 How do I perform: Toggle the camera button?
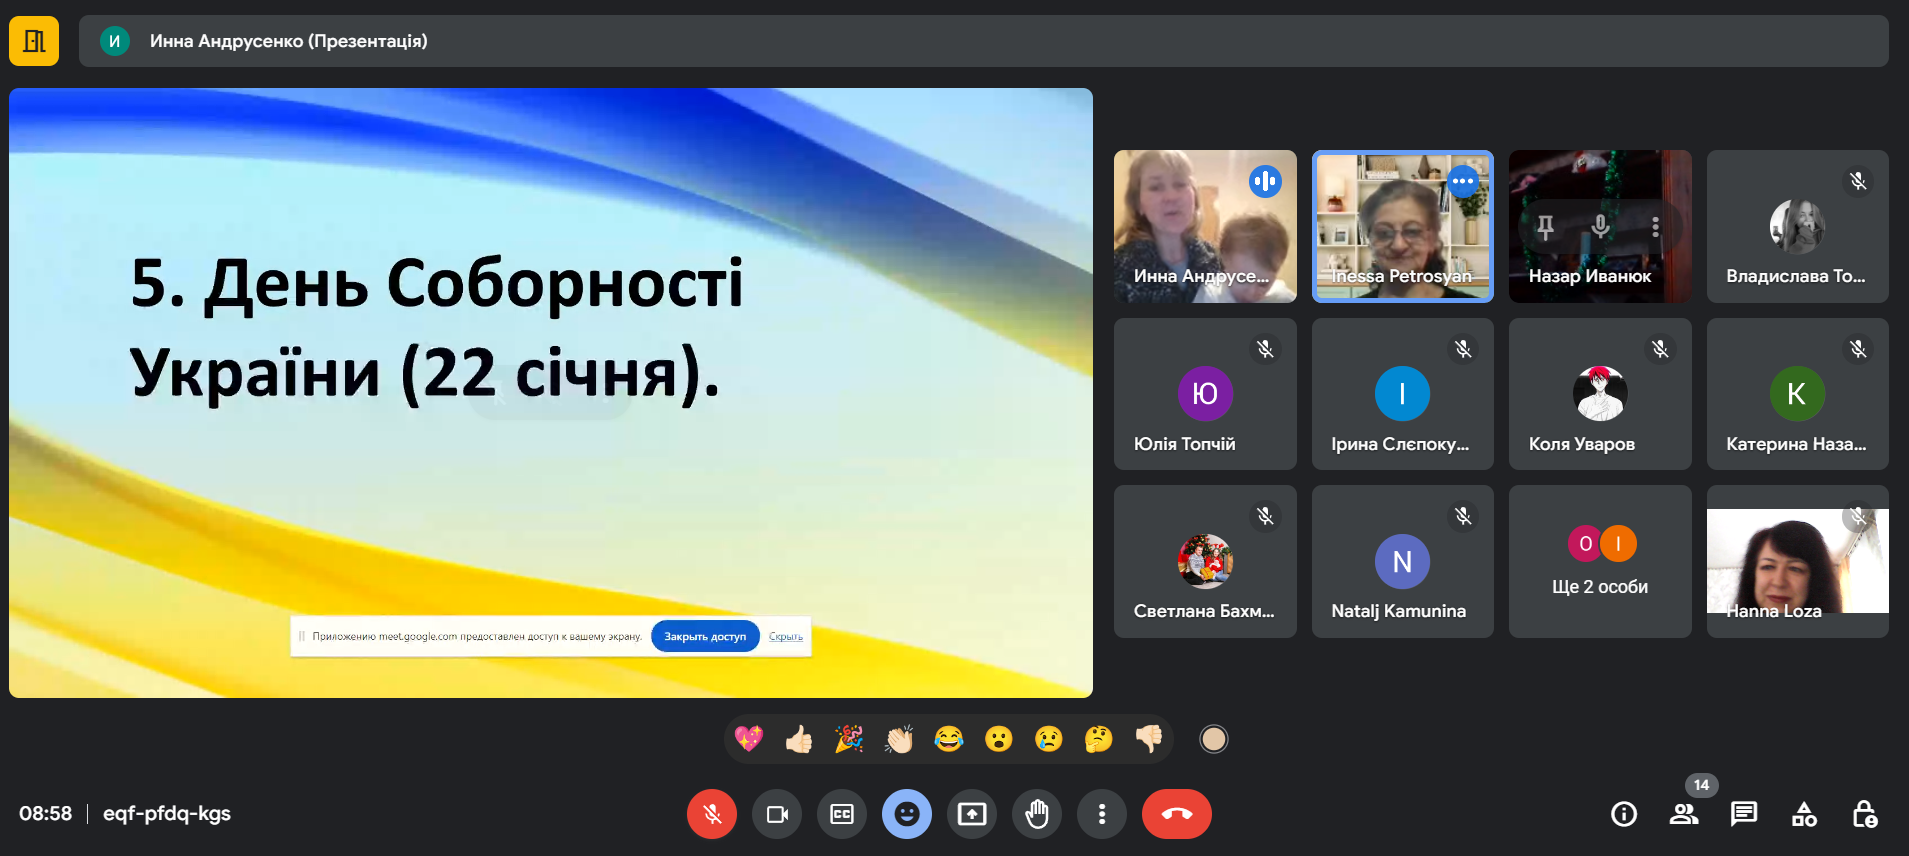click(777, 814)
